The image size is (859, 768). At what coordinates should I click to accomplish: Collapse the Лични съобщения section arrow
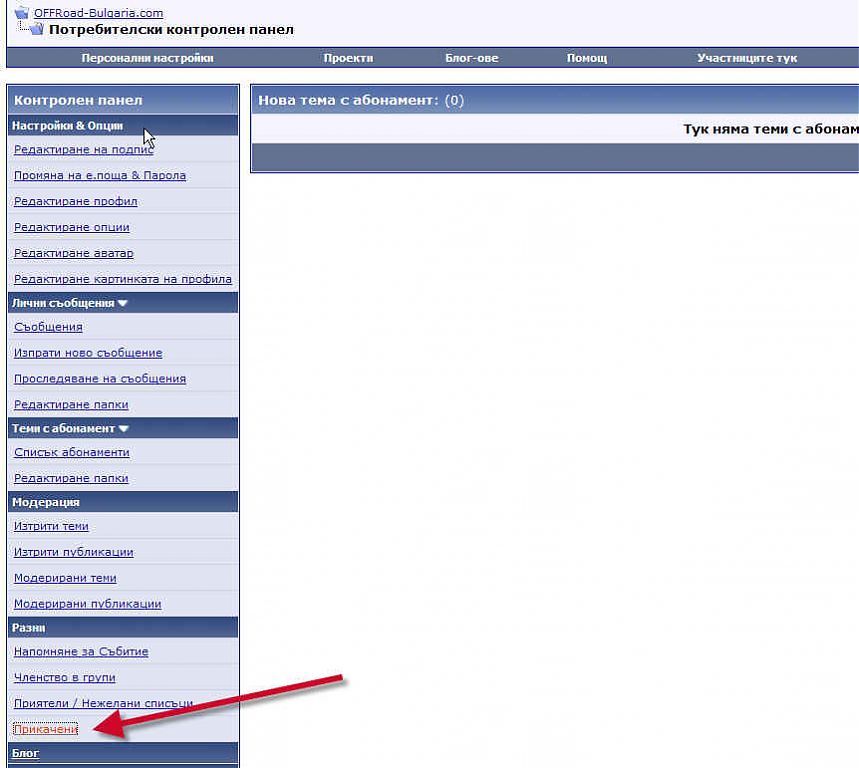123,303
